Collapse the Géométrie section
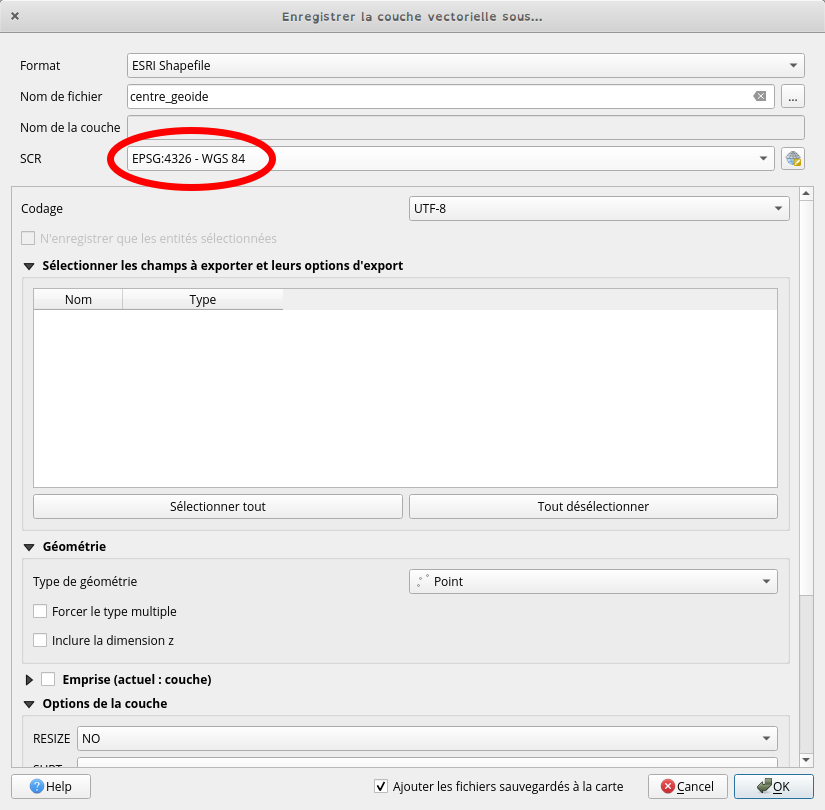This screenshot has height=810, width=825. pyautogui.click(x=29, y=547)
